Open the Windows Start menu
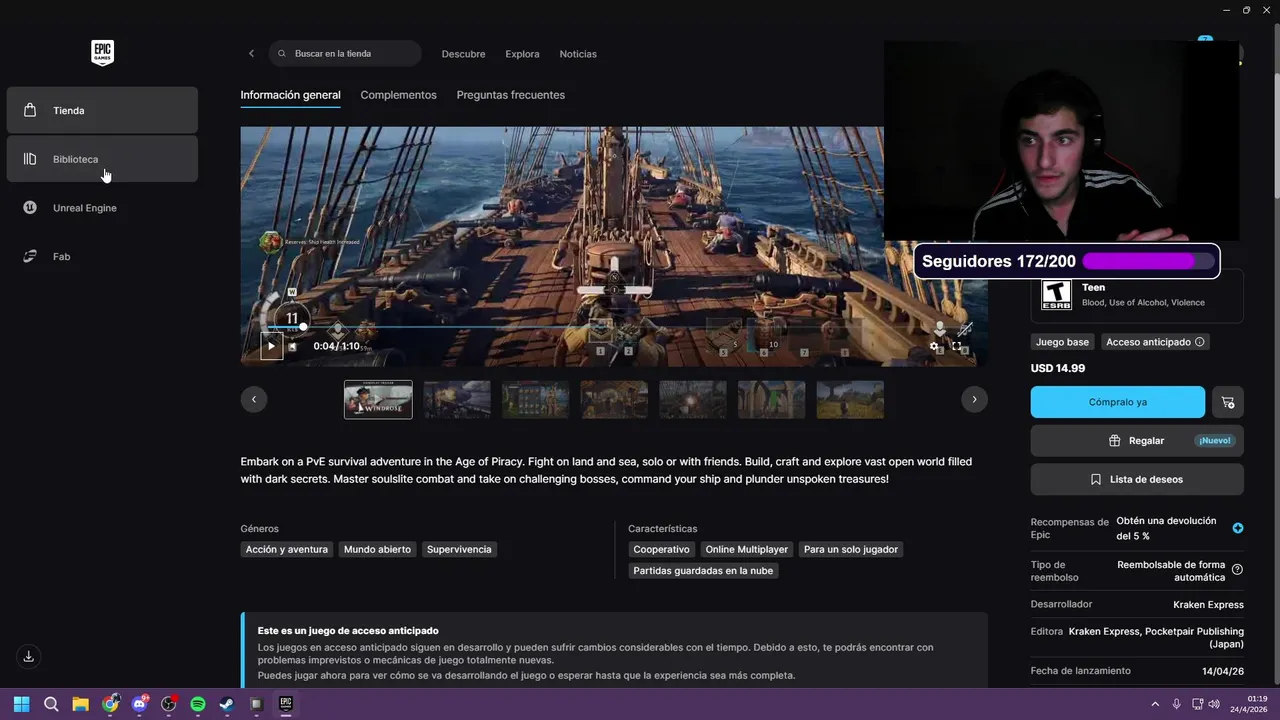This screenshot has width=1280, height=720. point(22,704)
